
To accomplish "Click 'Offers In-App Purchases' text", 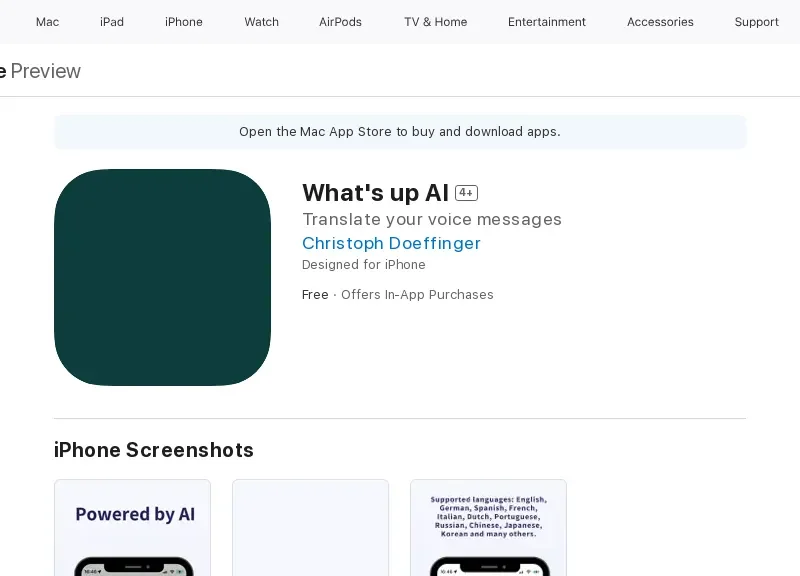I will tap(417, 295).
